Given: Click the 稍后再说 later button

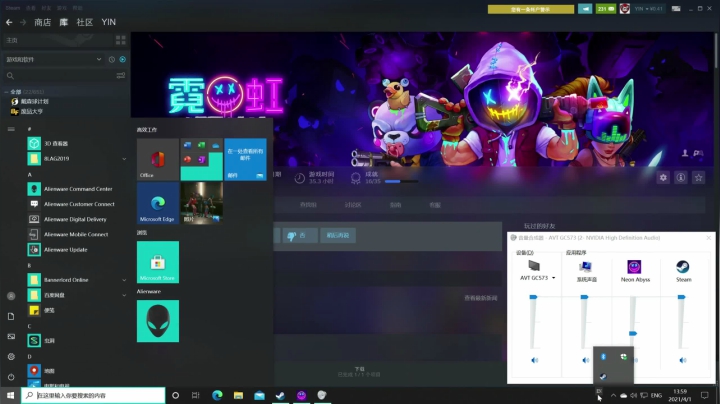Looking at the screenshot, I should coord(338,236).
